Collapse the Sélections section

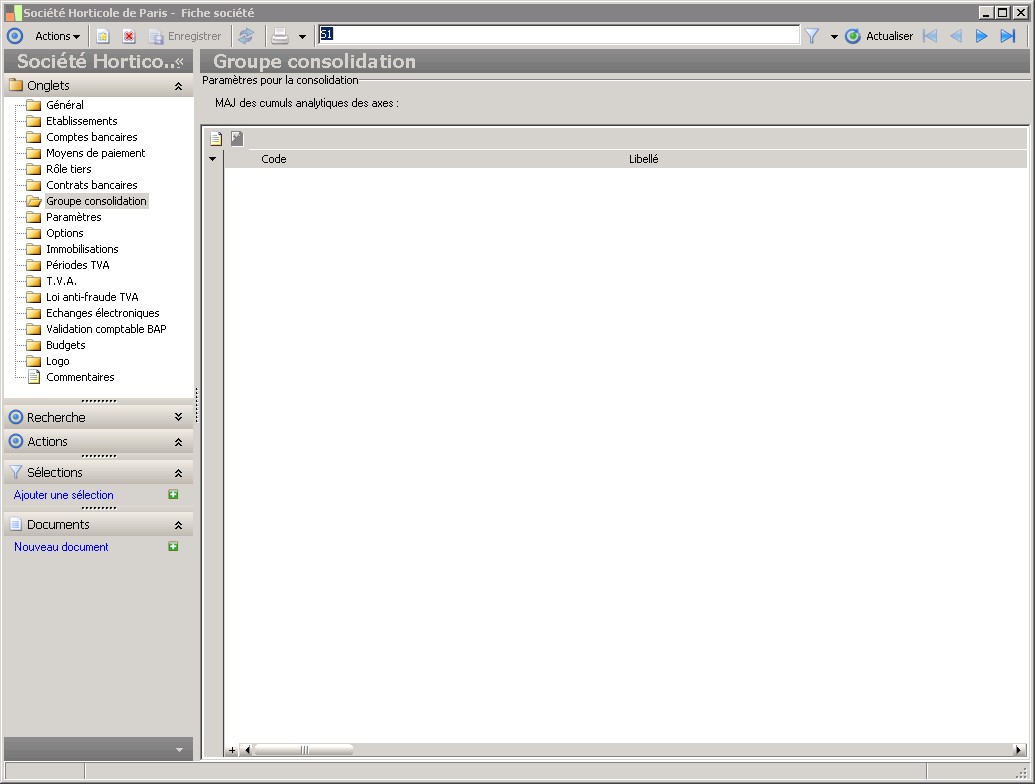pos(178,473)
